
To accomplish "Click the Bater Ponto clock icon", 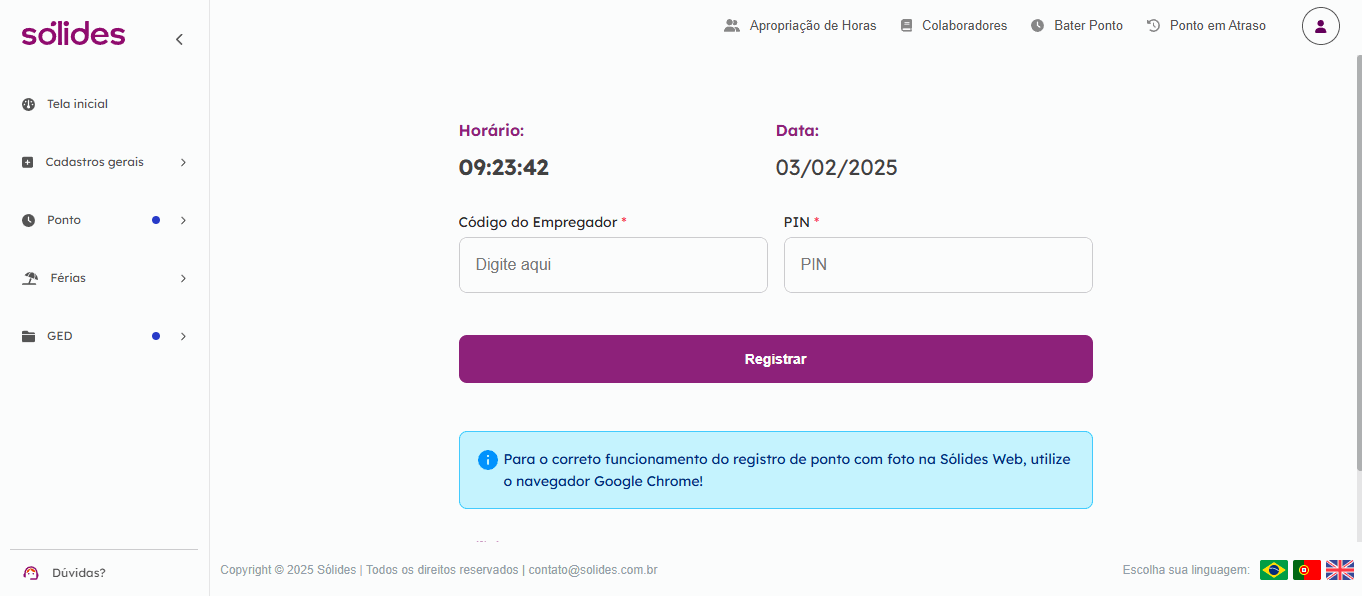I will [x=1037, y=26].
